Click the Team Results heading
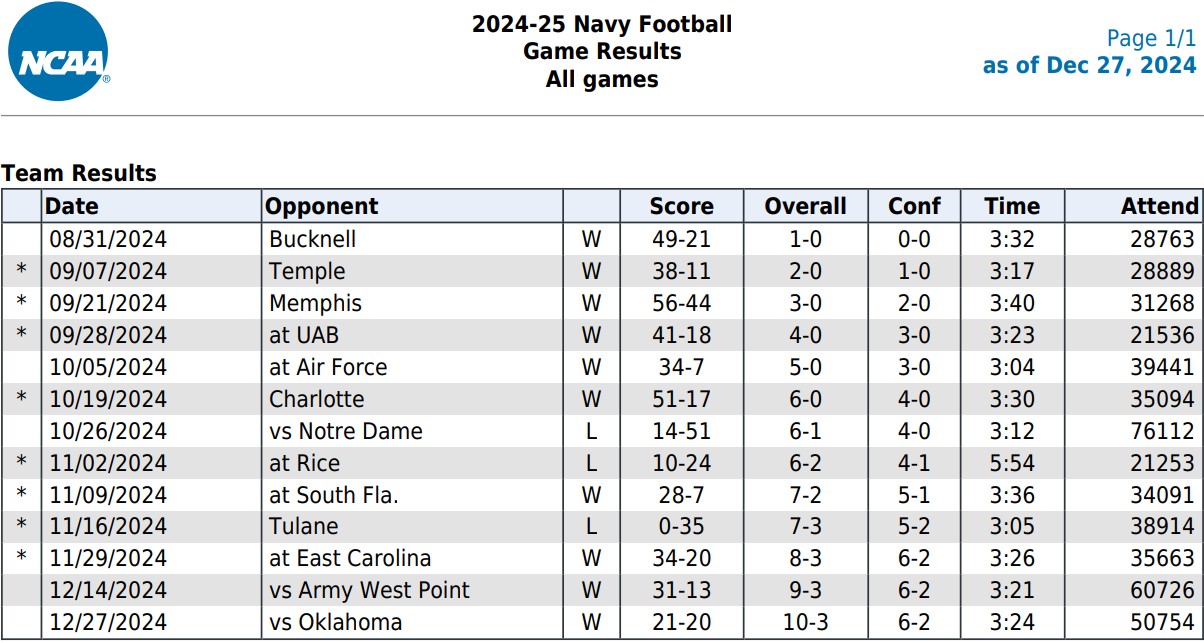This screenshot has height=643, width=1204. [79, 173]
